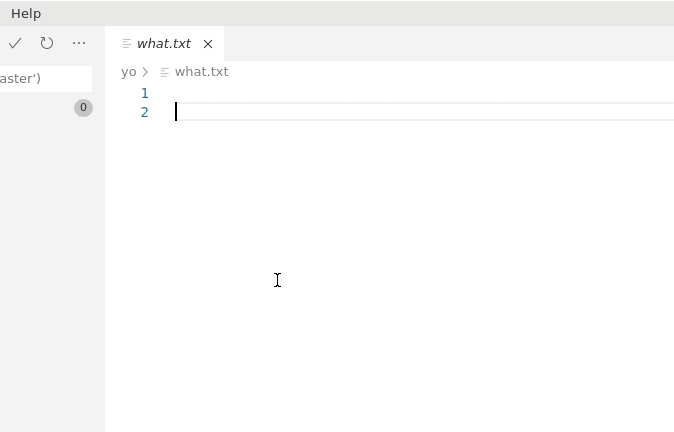Image resolution: width=674 pixels, height=432 pixels.
Task: Click the file icon in the breadcrumb
Action: point(165,72)
